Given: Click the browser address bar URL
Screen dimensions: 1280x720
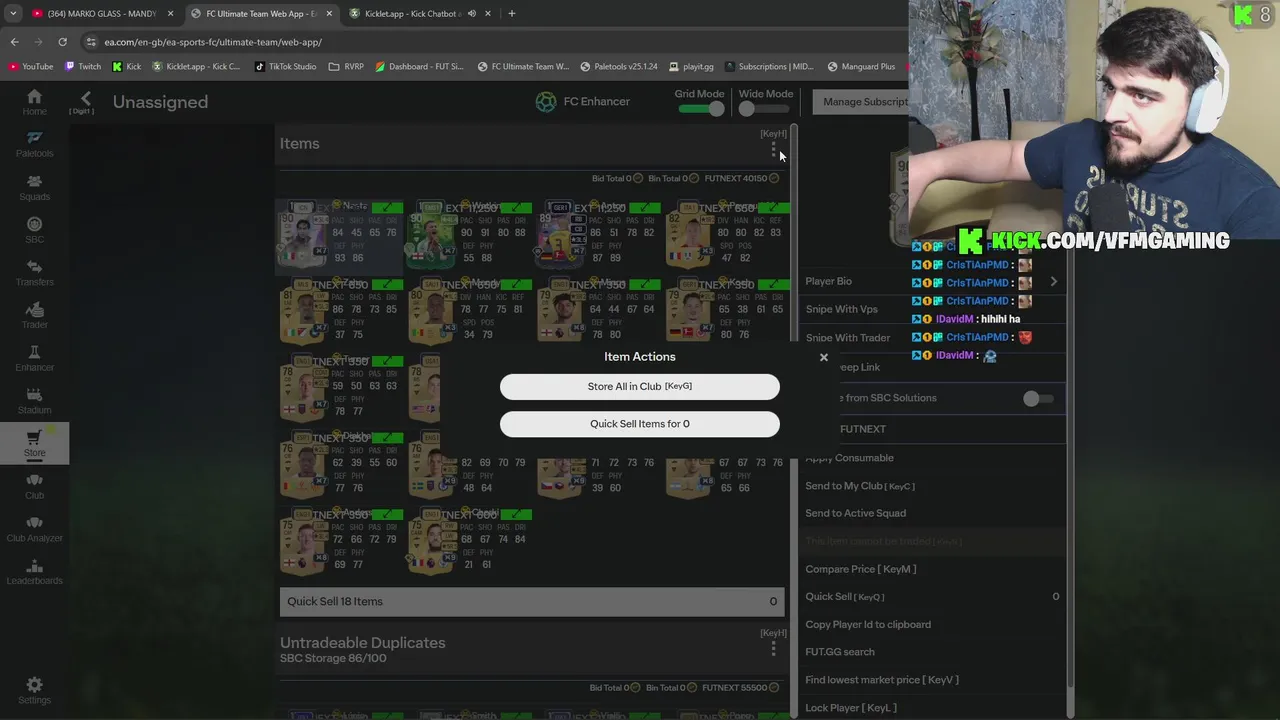Looking at the screenshot, I should [213, 42].
